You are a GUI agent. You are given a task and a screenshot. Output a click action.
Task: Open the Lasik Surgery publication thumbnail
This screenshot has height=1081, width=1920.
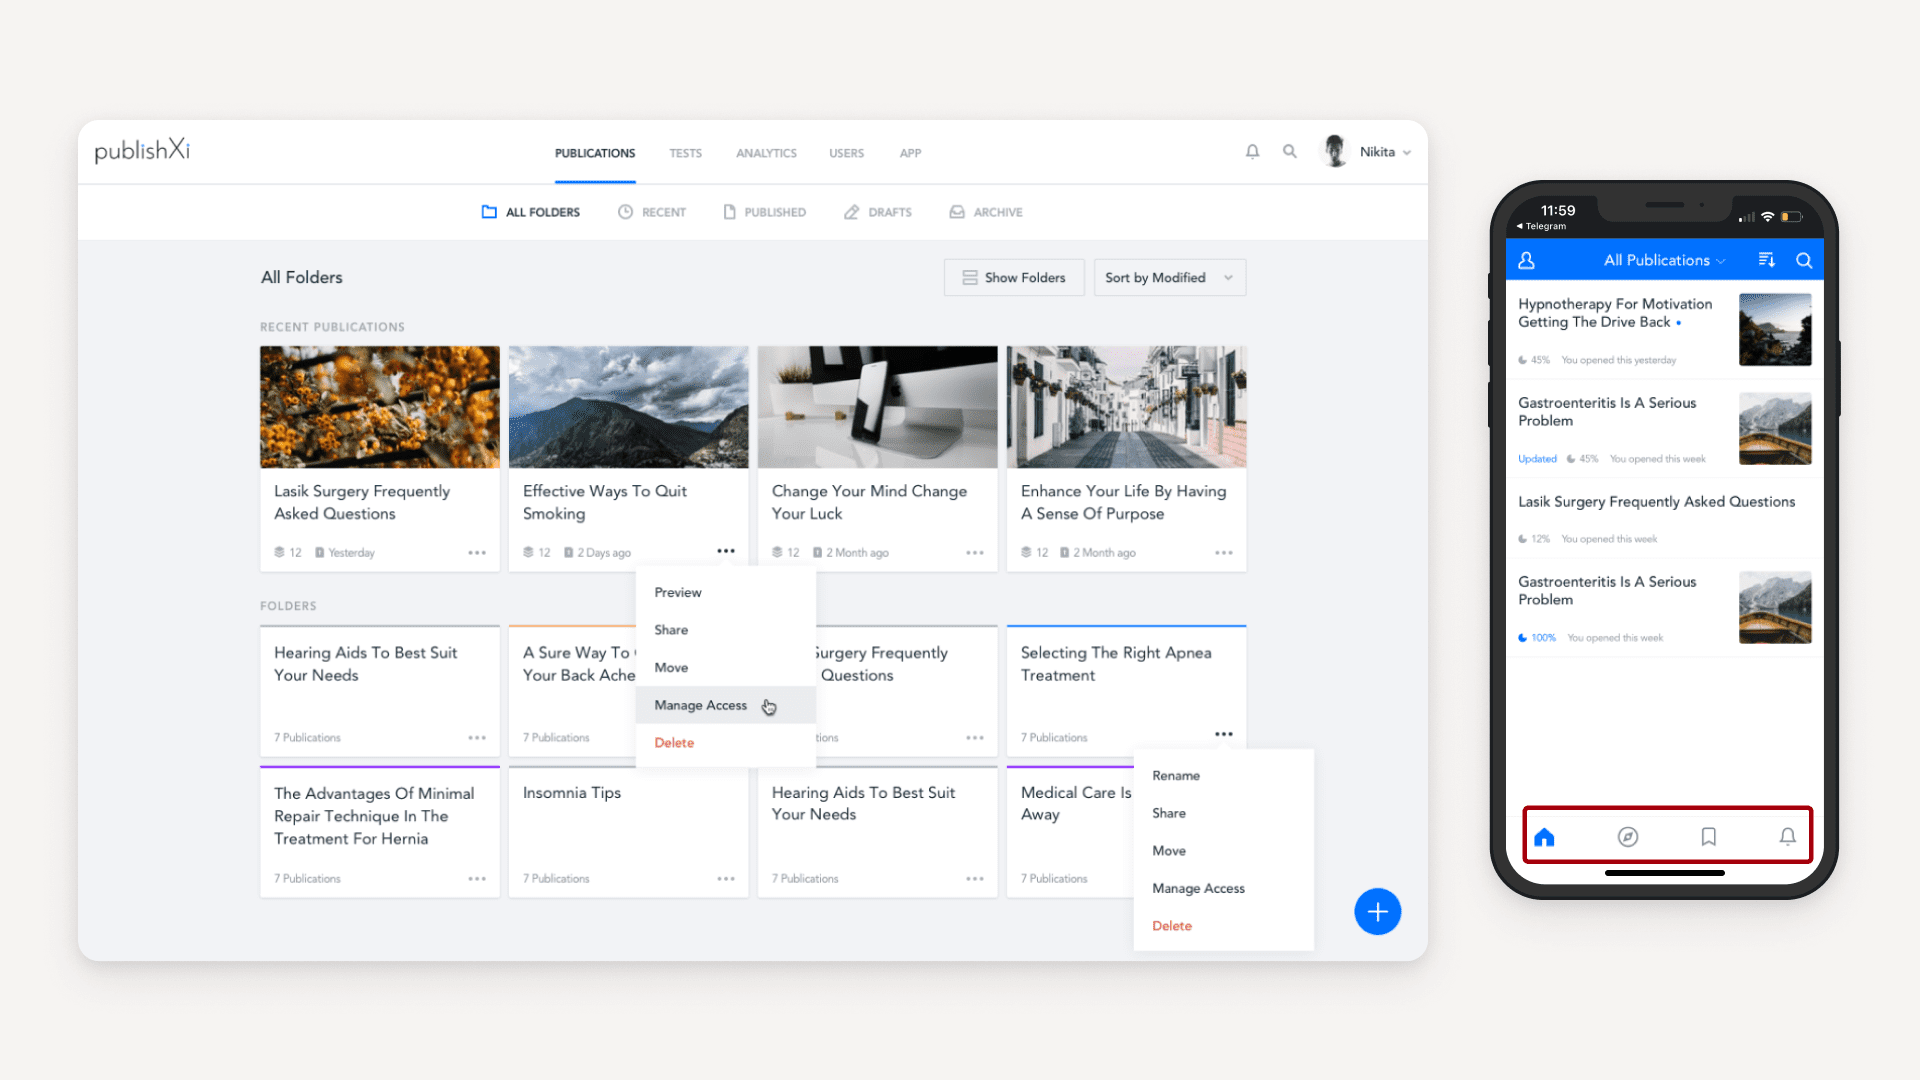(x=378, y=406)
